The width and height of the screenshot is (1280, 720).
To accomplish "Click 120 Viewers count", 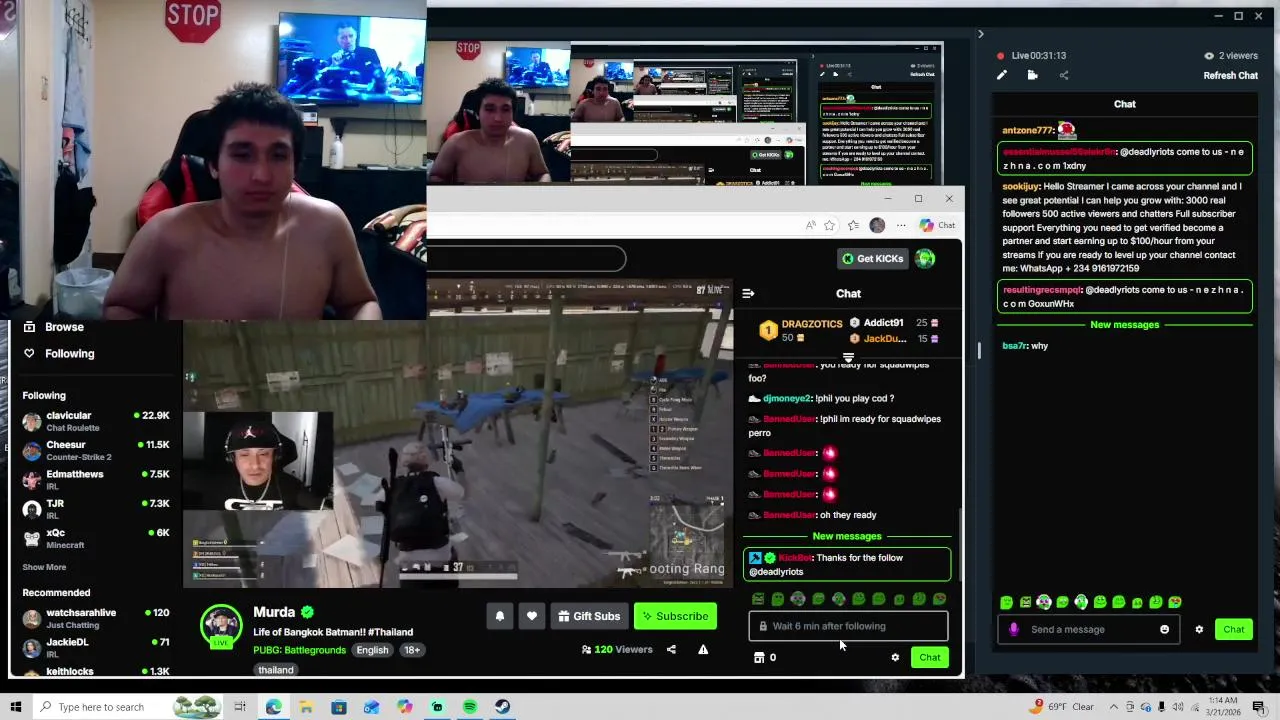I will [x=616, y=649].
